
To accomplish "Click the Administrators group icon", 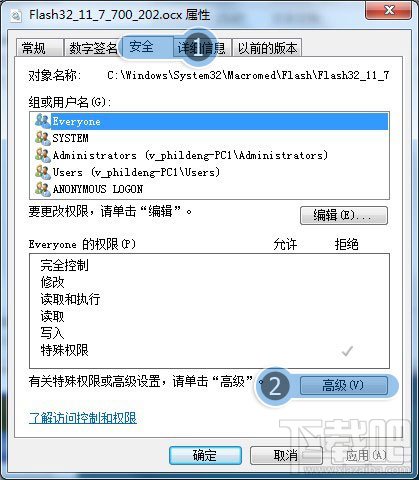I will [x=43, y=155].
